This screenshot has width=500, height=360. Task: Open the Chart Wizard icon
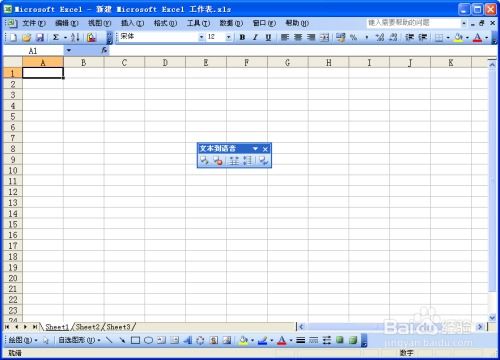point(91,37)
